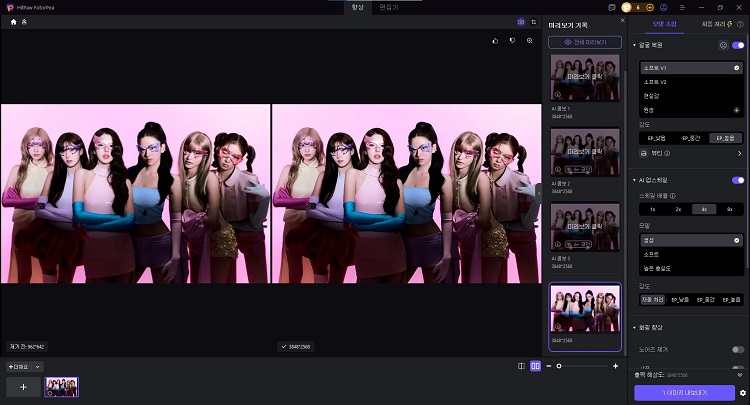The image size is (750, 405).
Task: Open the 자동 처리 tab
Action: pyautogui.click(x=717, y=24)
